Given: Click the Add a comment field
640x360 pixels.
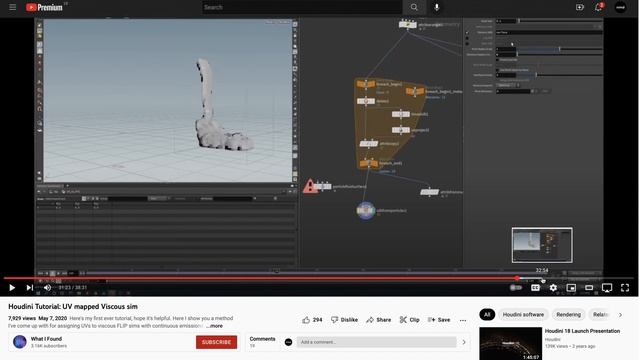Looking at the screenshot, I should pyautogui.click(x=376, y=342).
